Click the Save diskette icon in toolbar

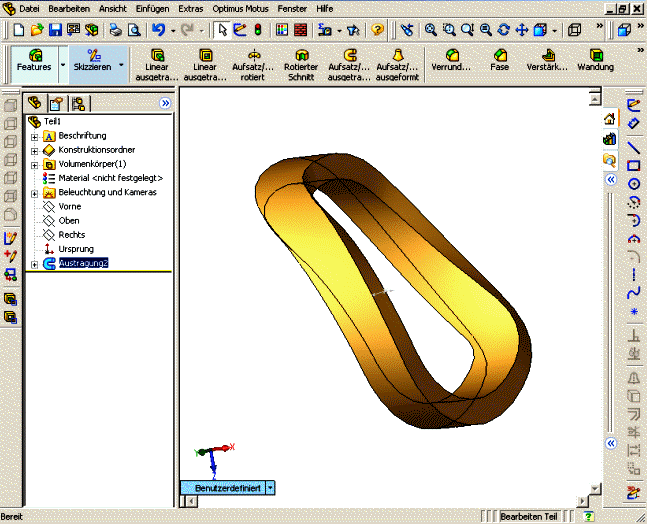pyautogui.click(x=56, y=30)
